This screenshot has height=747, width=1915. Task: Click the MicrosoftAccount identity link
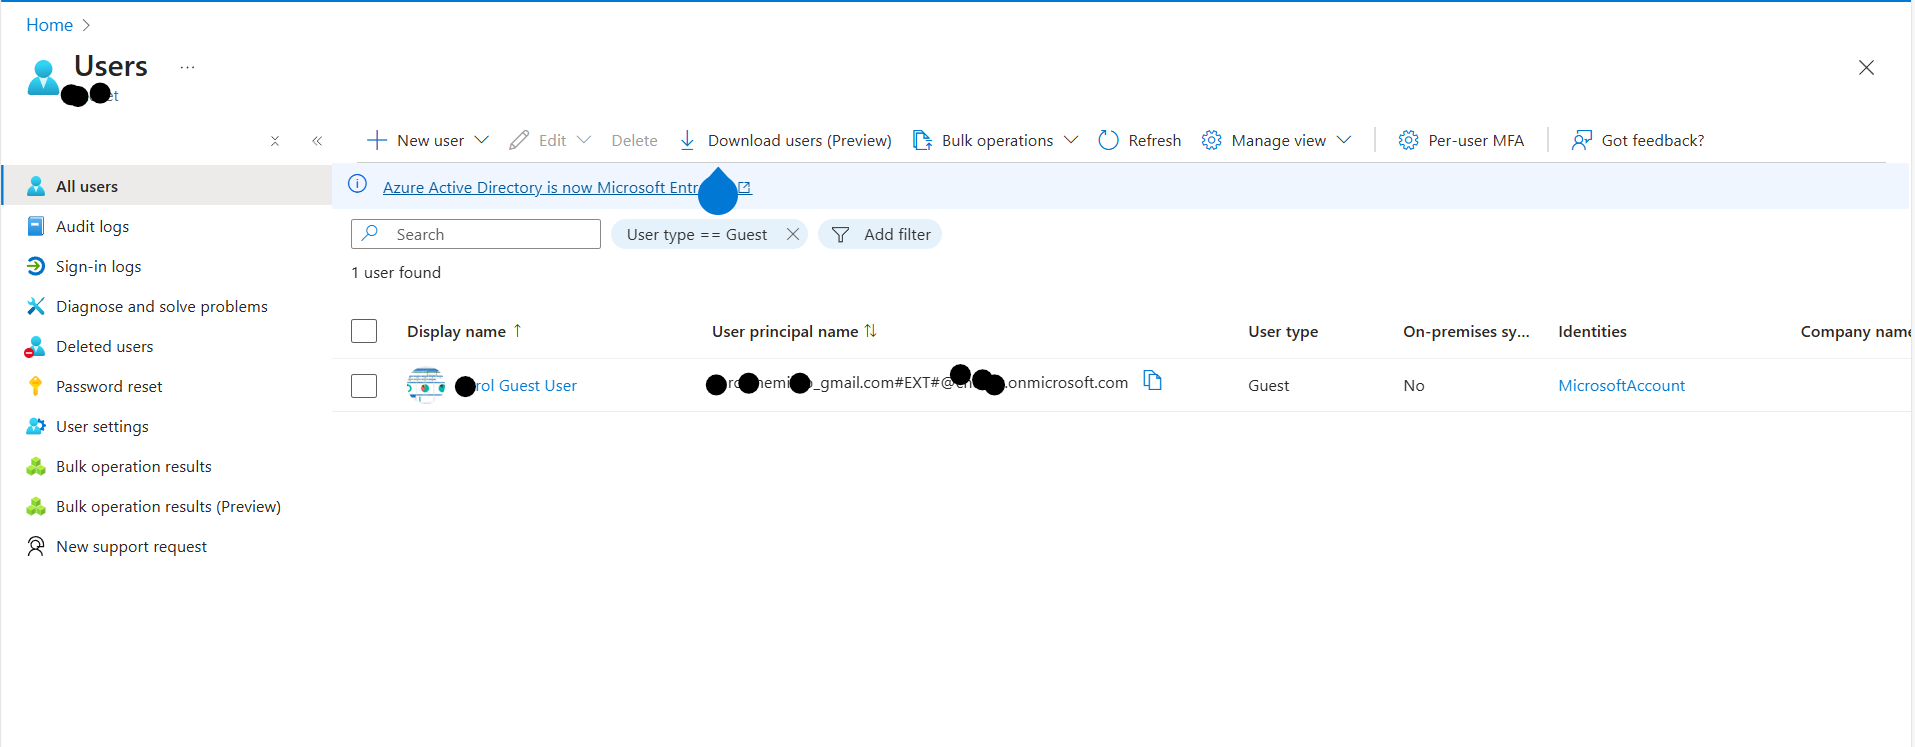click(1621, 386)
